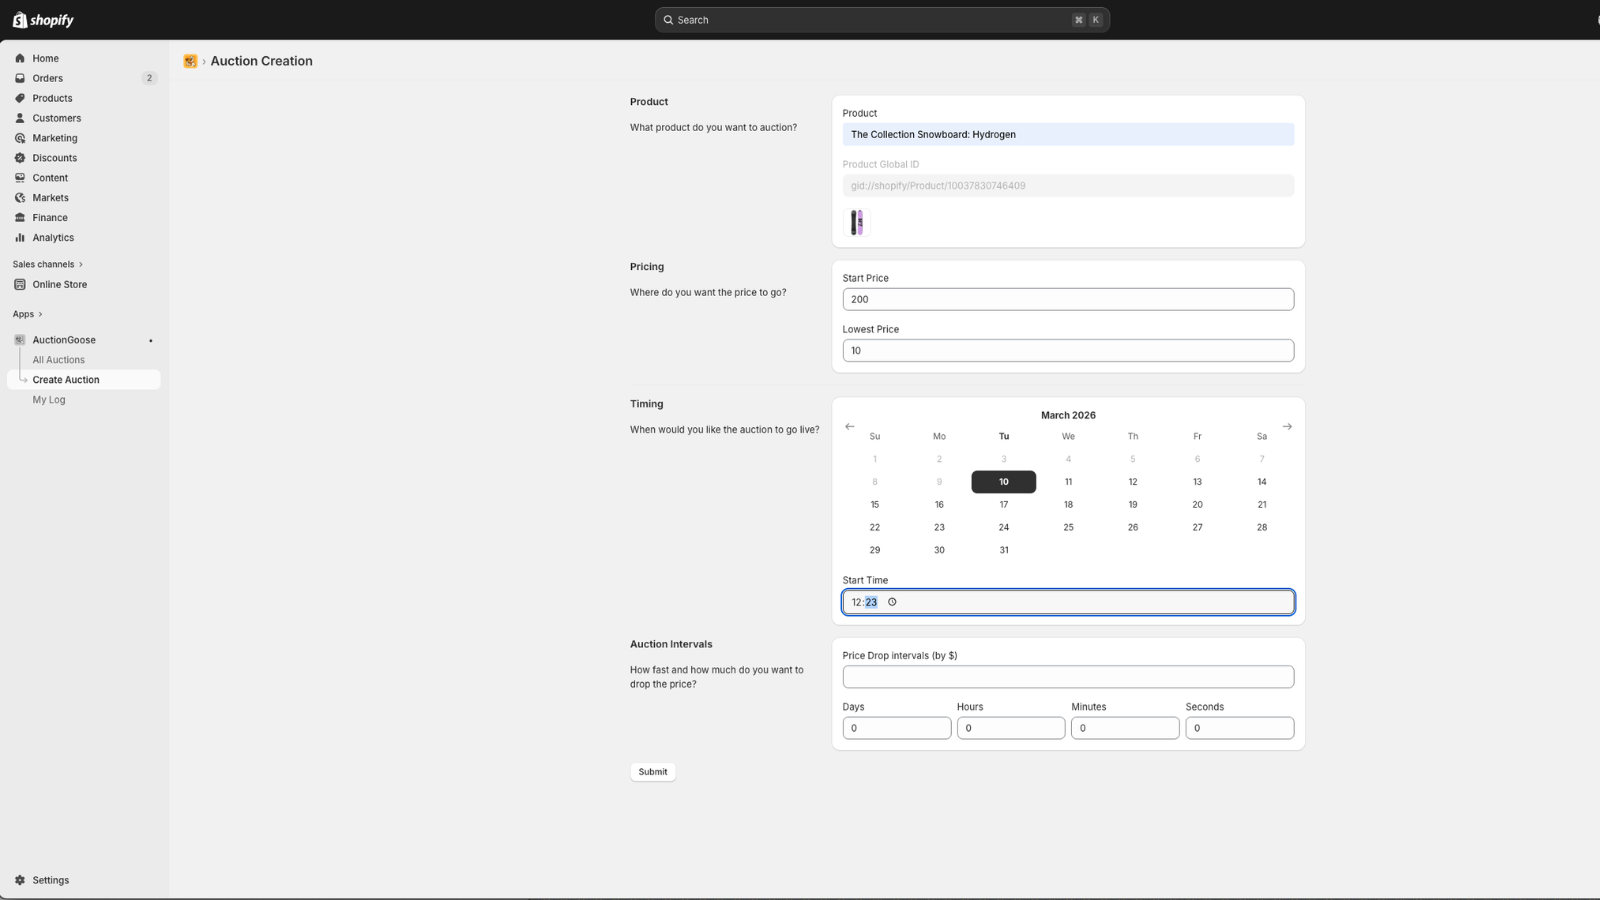Image resolution: width=1600 pixels, height=900 pixels.
Task: Expand the Sales channels section
Action: (x=48, y=264)
